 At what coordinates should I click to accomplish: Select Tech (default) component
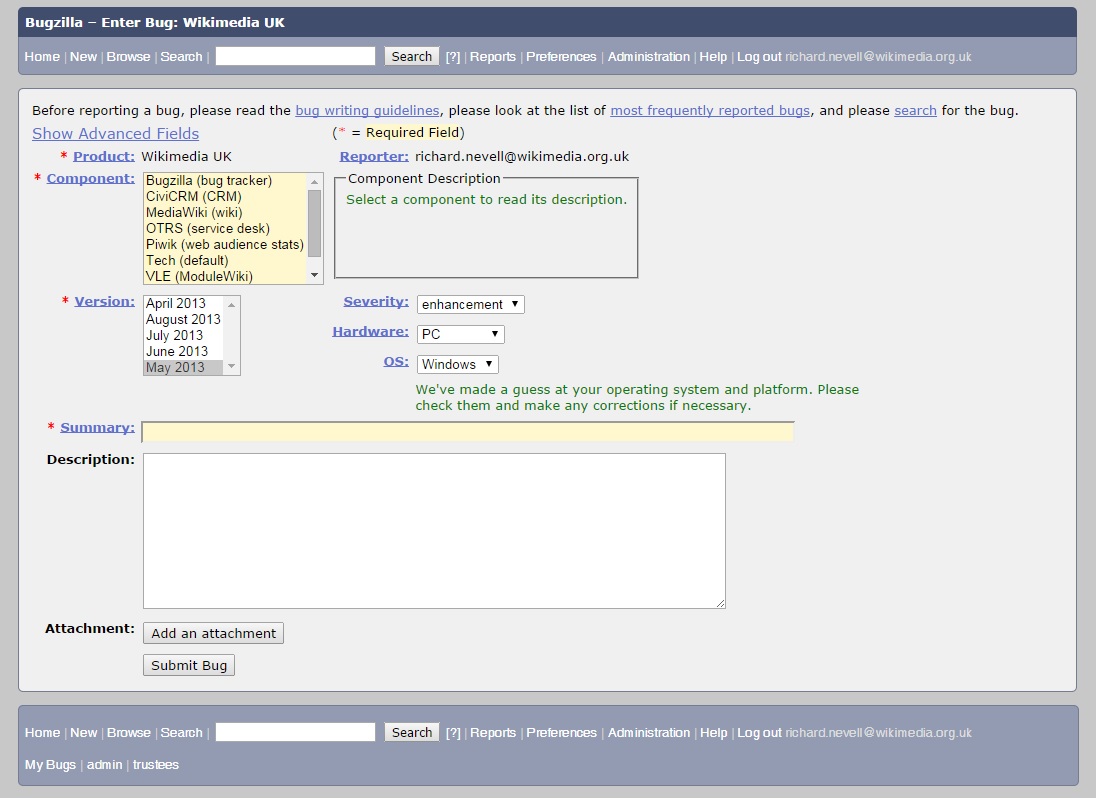point(224,261)
